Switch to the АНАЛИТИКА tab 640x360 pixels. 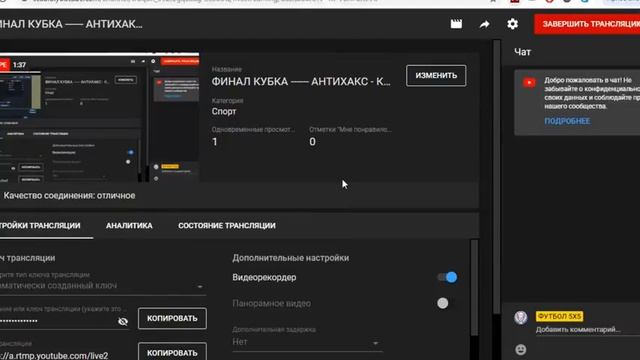pyautogui.click(x=129, y=226)
